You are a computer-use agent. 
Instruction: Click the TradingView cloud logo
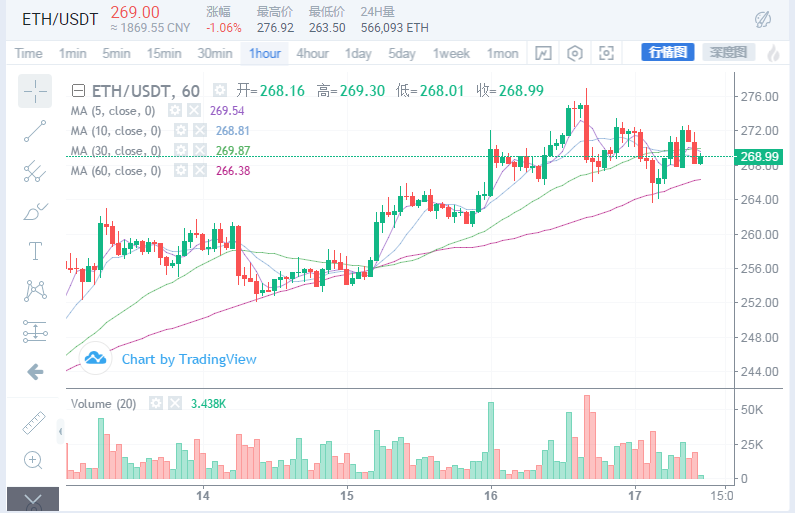(x=95, y=358)
